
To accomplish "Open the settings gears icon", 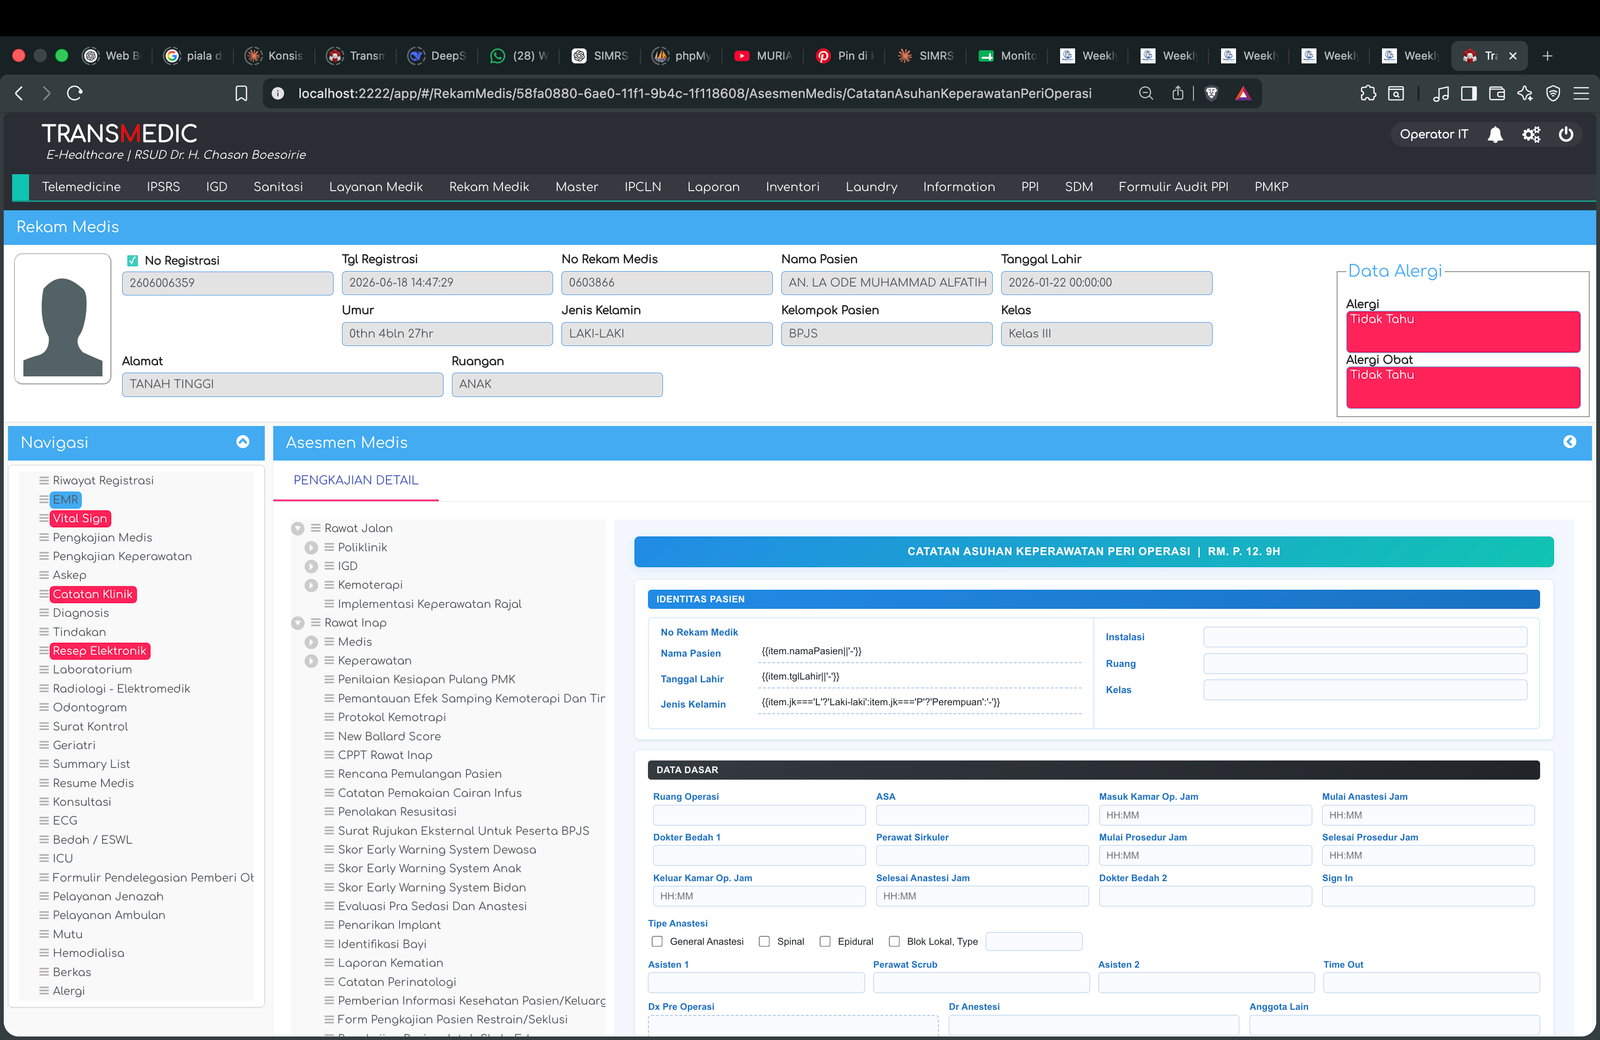I will 1531,134.
